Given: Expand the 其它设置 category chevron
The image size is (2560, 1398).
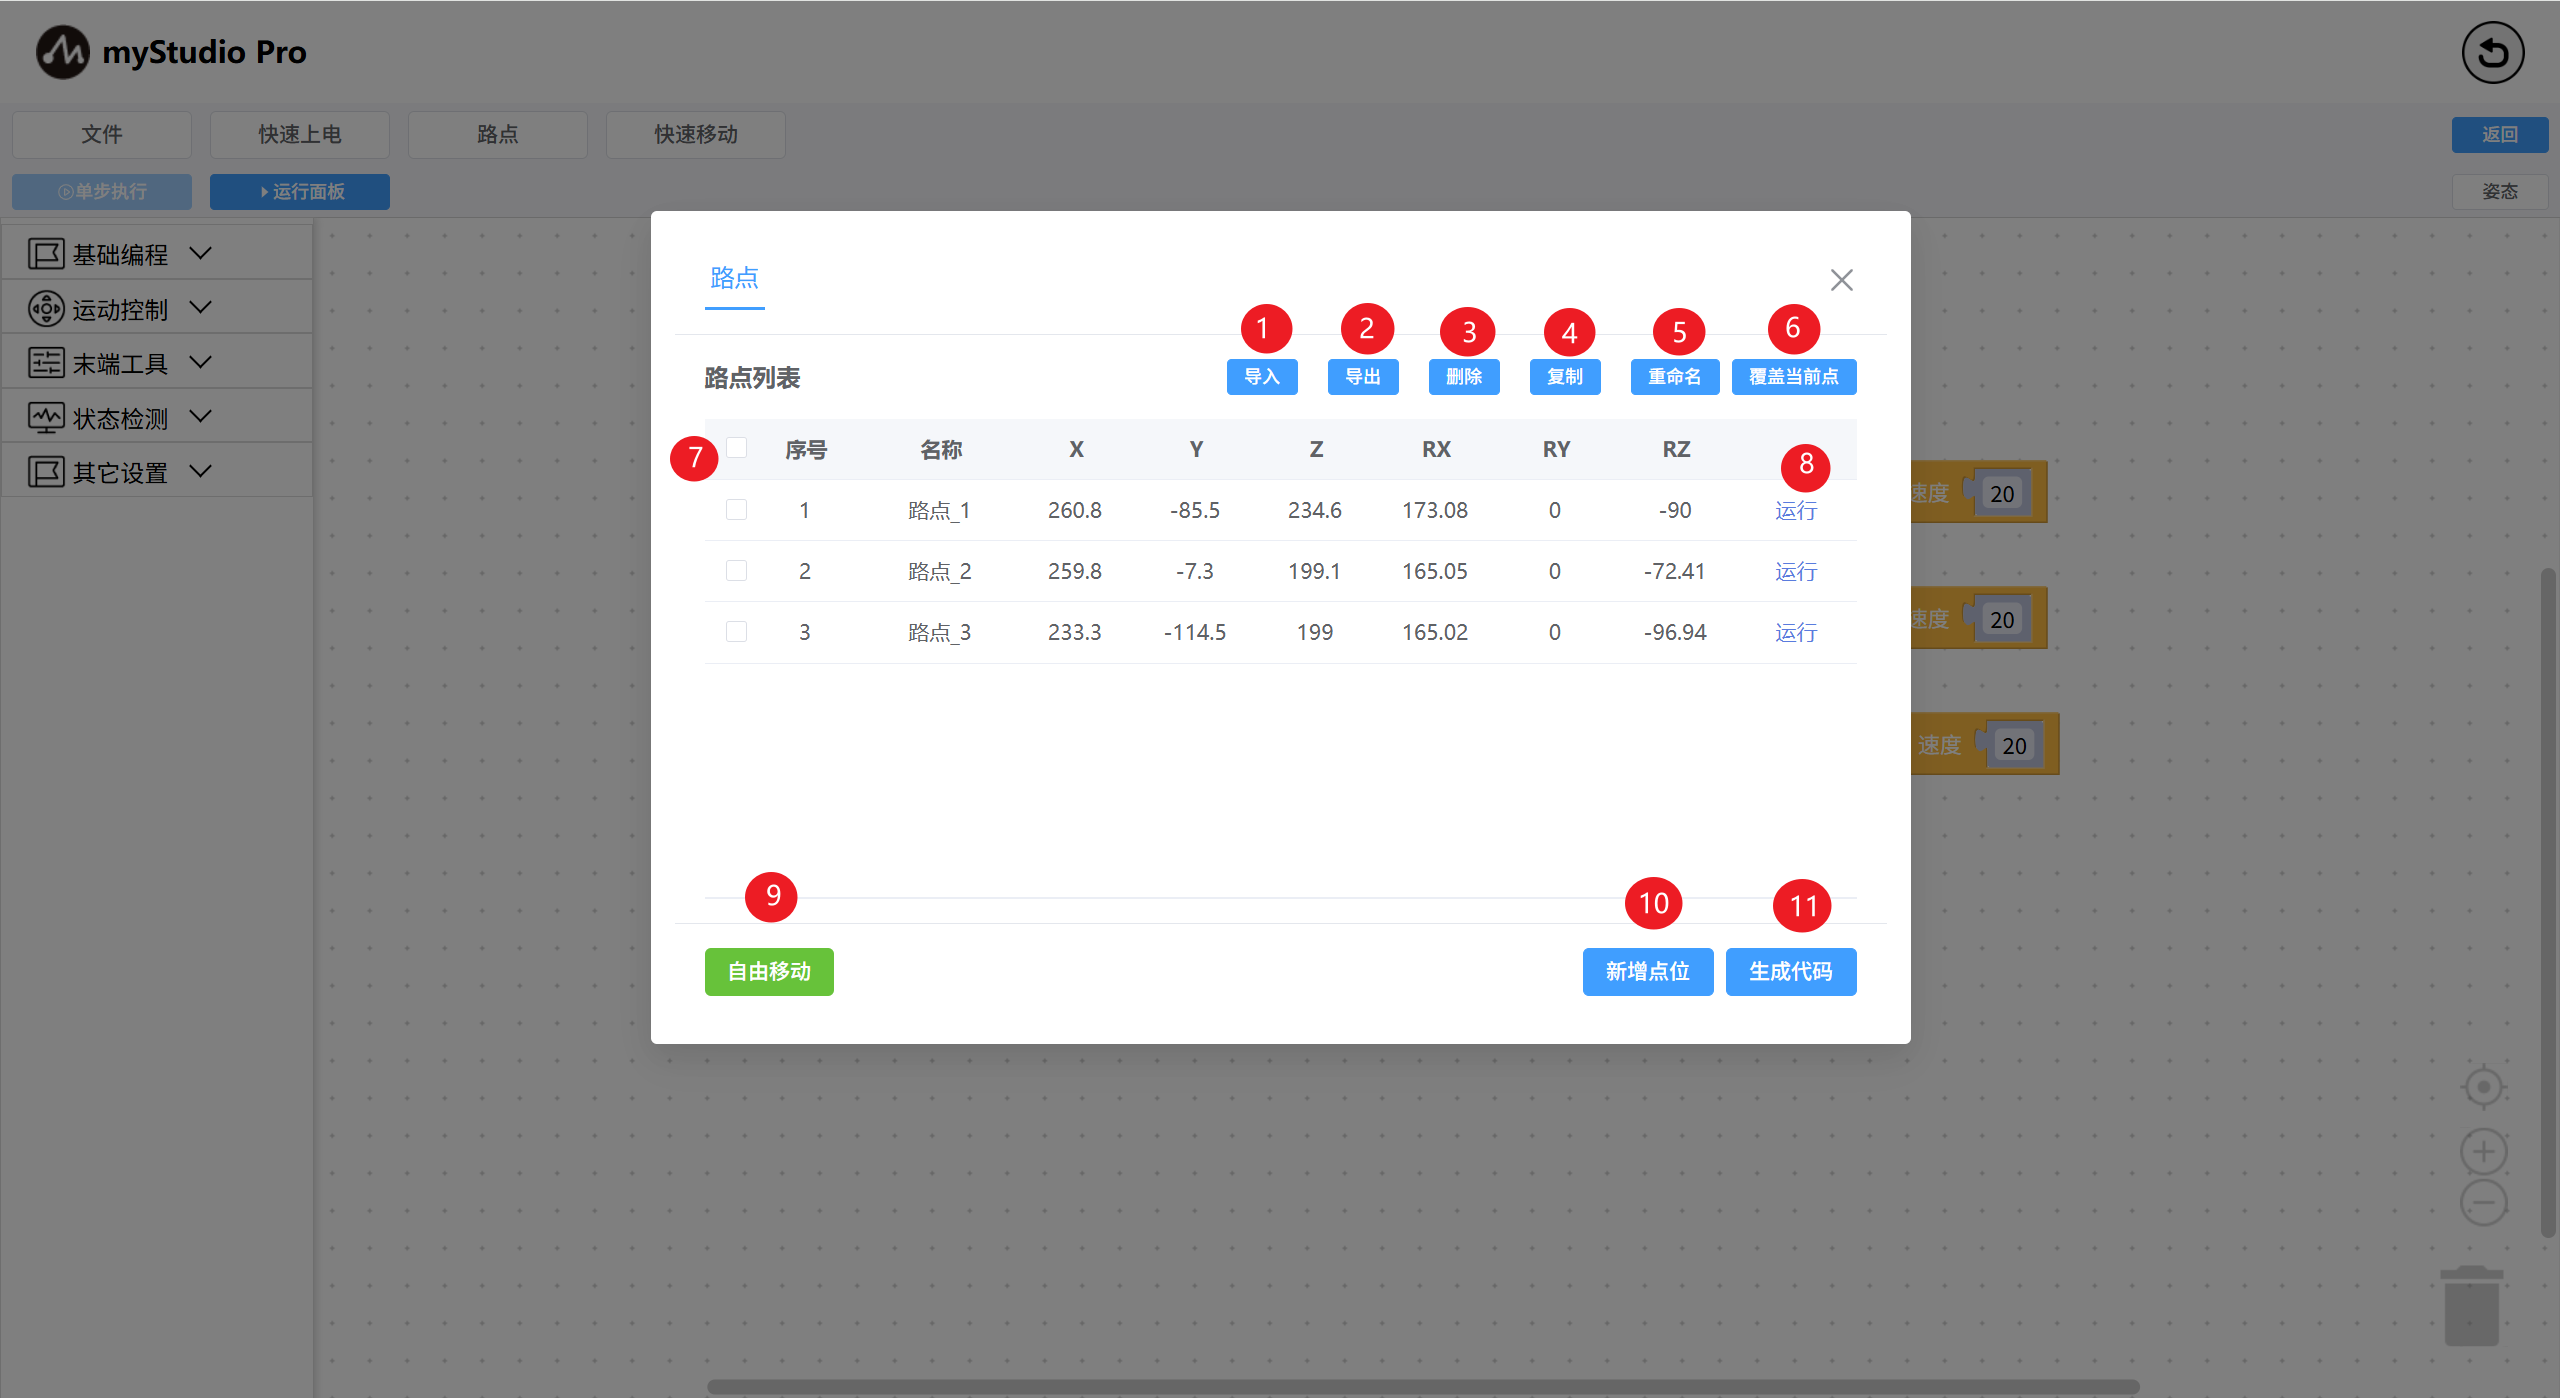Looking at the screenshot, I should [x=201, y=472].
